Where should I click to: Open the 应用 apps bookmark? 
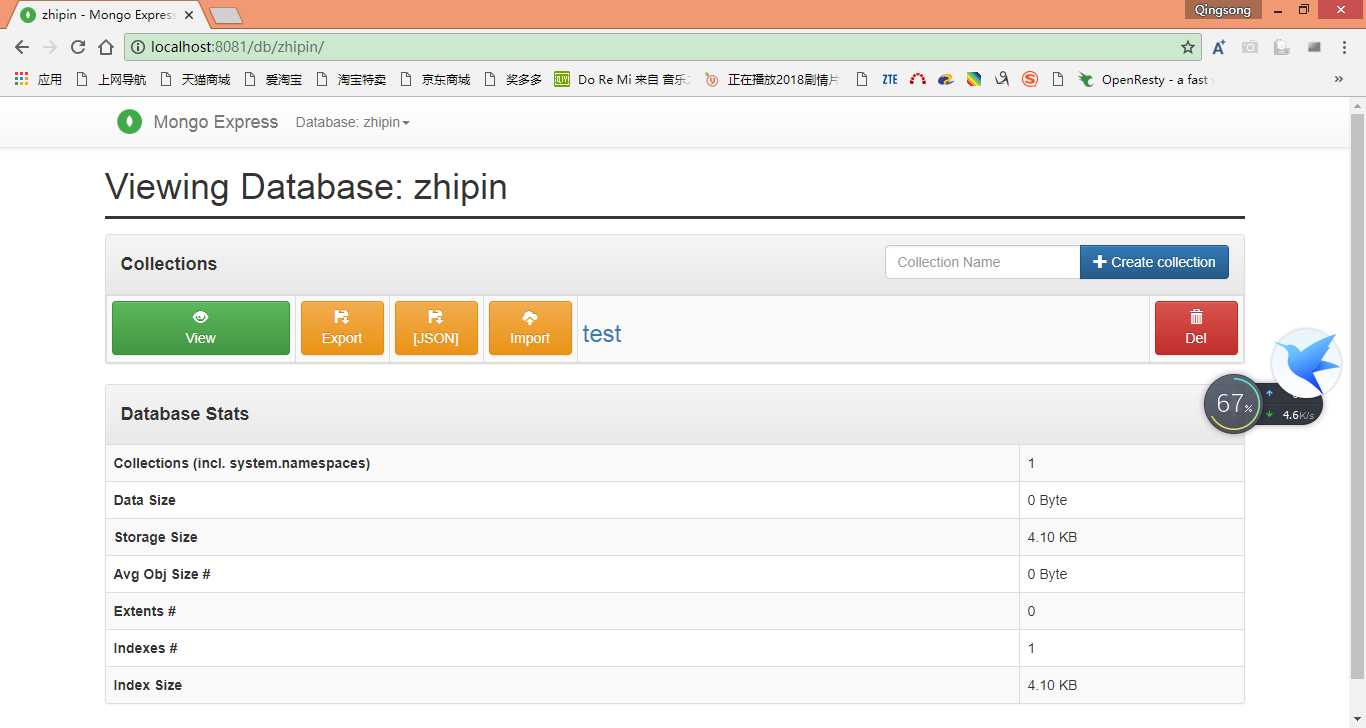point(38,79)
